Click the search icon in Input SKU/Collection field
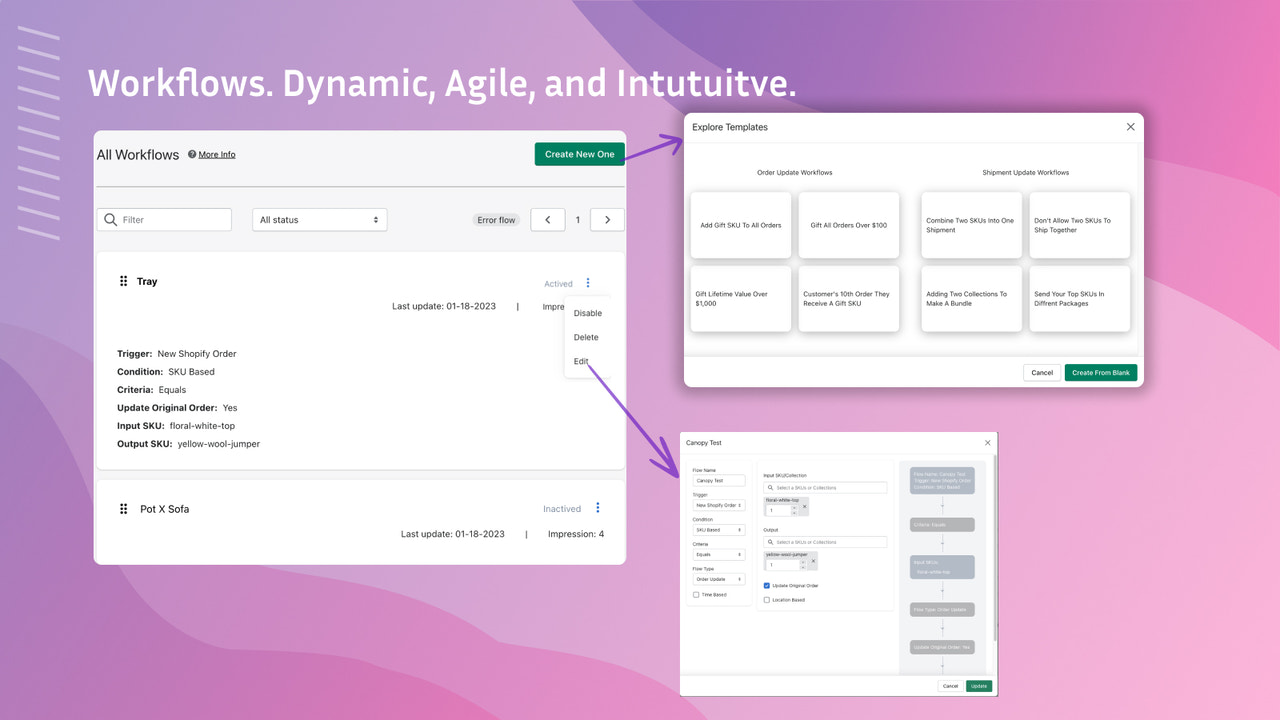 pyautogui.click(x=770, y=488)
